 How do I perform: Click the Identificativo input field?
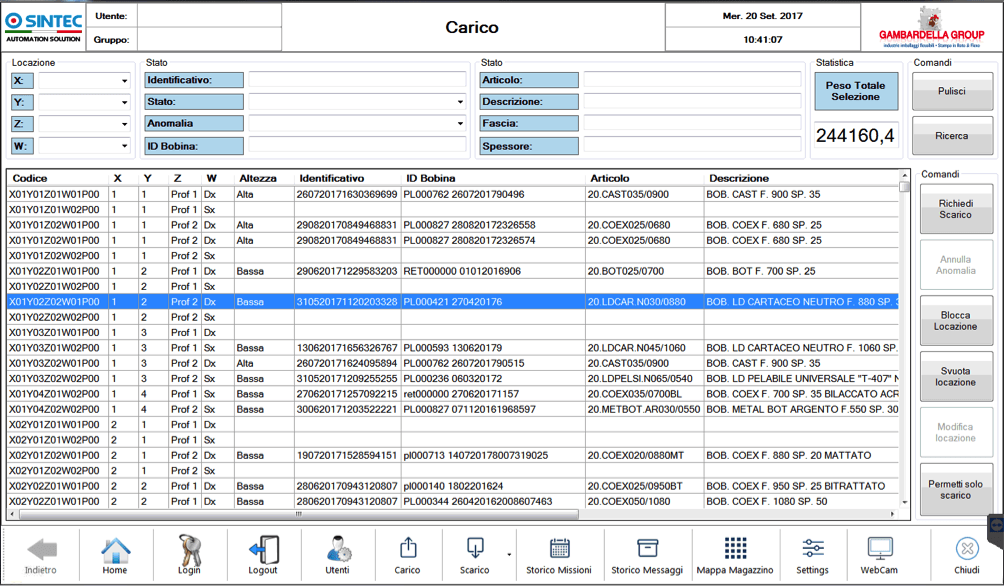[357, 79]
